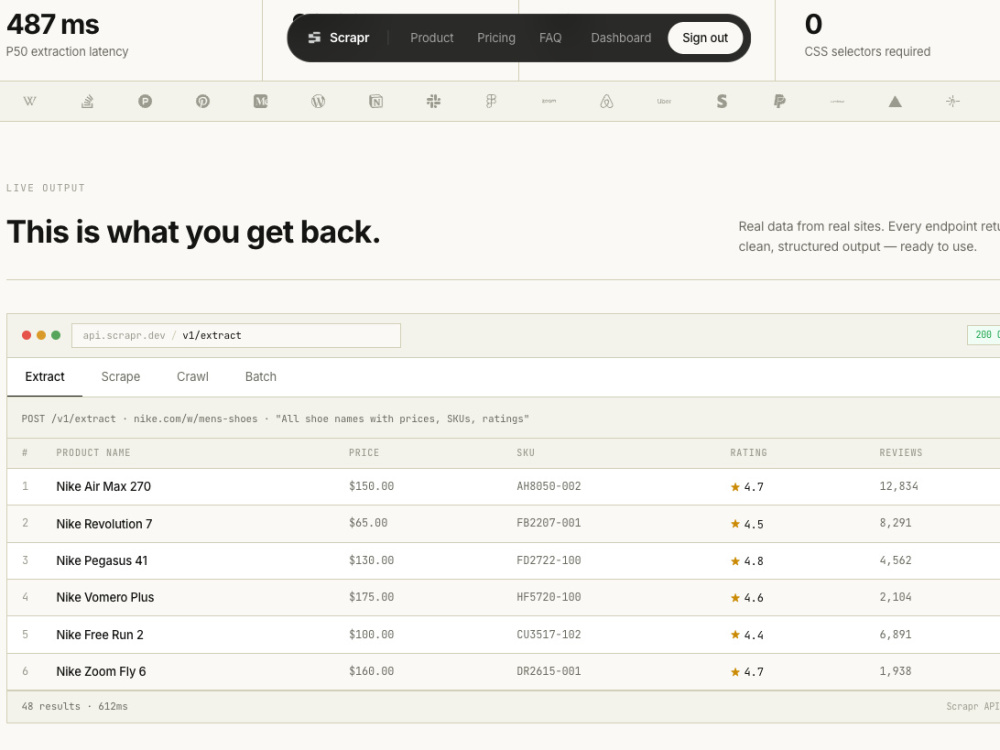Click SKU CU3517-102
1000x750 pixels.
[x=548, y=635]
